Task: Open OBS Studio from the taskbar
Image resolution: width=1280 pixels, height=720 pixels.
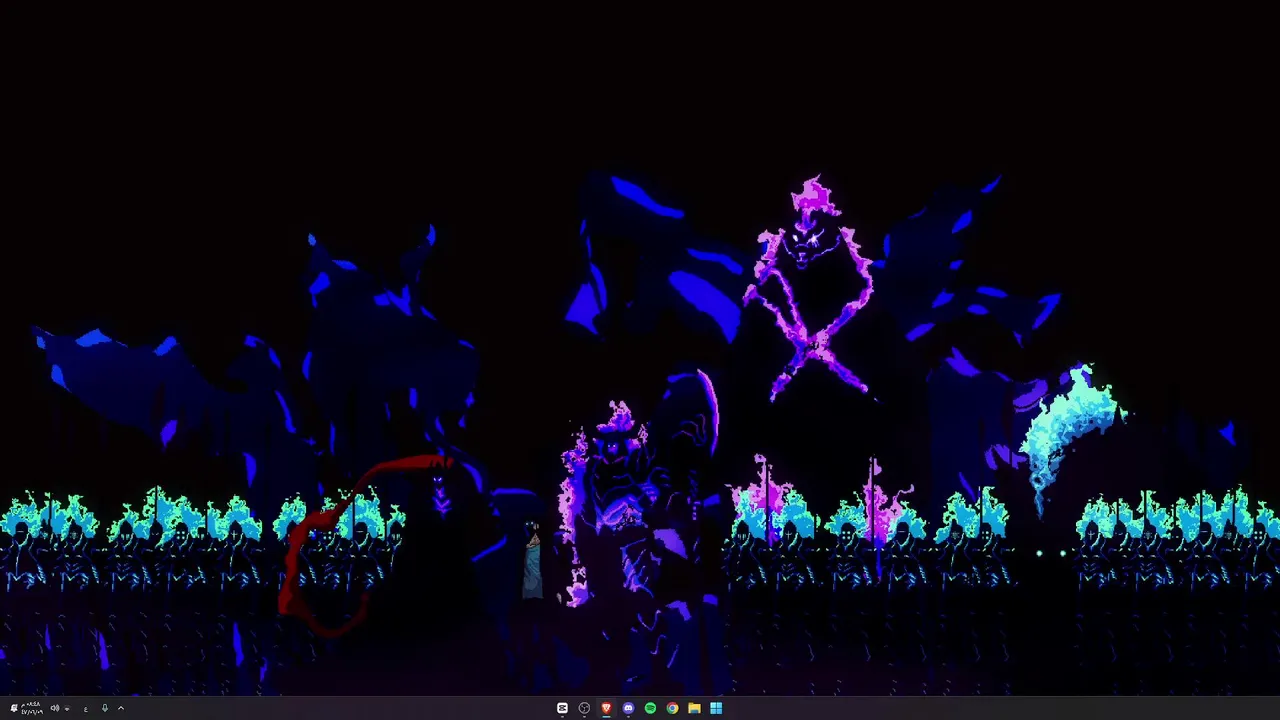Action: click(x=584, y=708)
